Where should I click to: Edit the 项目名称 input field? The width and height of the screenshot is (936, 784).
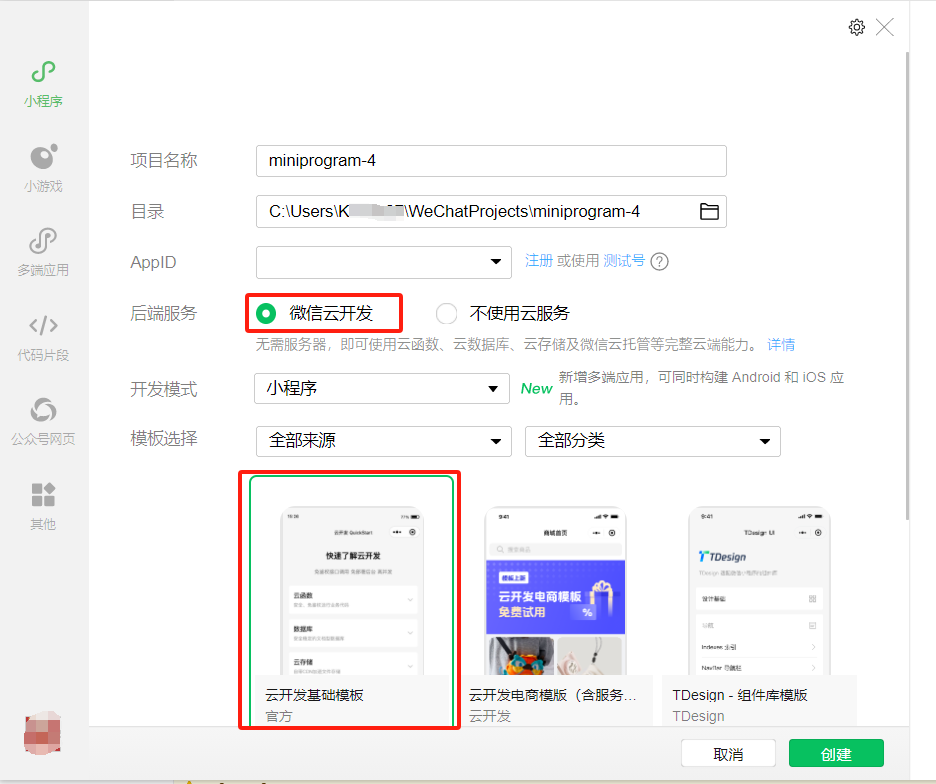point(491,161)
